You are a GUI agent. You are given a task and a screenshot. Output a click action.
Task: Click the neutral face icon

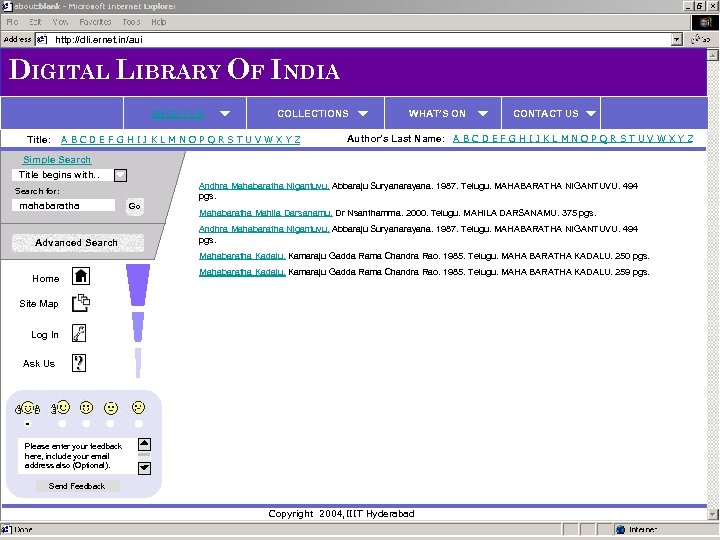111,408
